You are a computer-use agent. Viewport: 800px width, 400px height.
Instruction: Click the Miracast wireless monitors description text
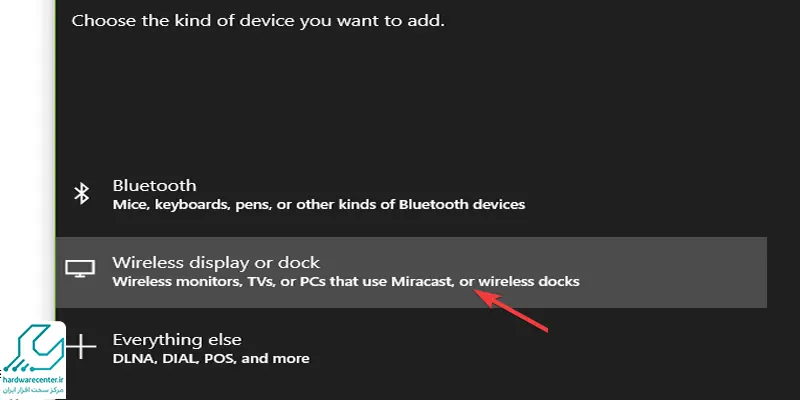click(345, 281)
